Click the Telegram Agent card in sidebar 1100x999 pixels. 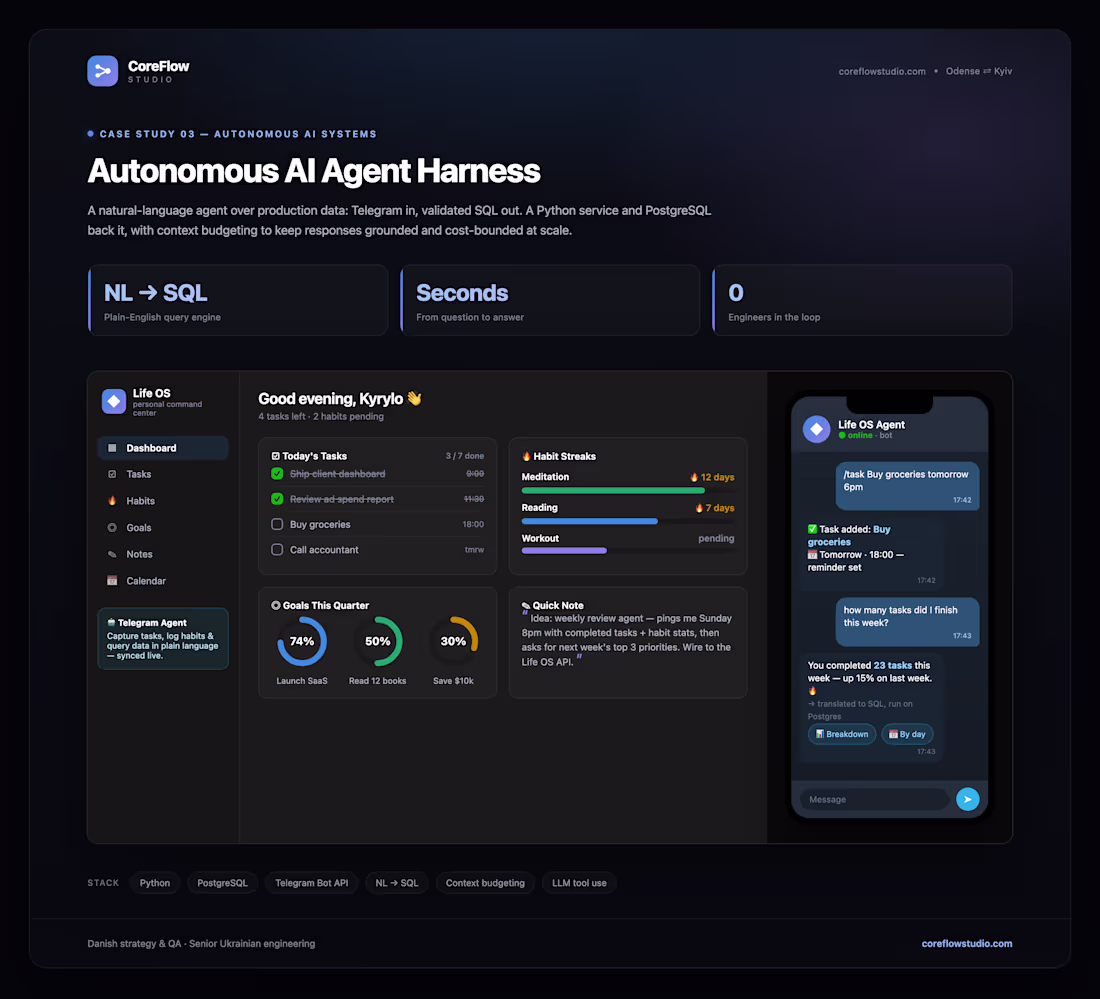[163, 638]
